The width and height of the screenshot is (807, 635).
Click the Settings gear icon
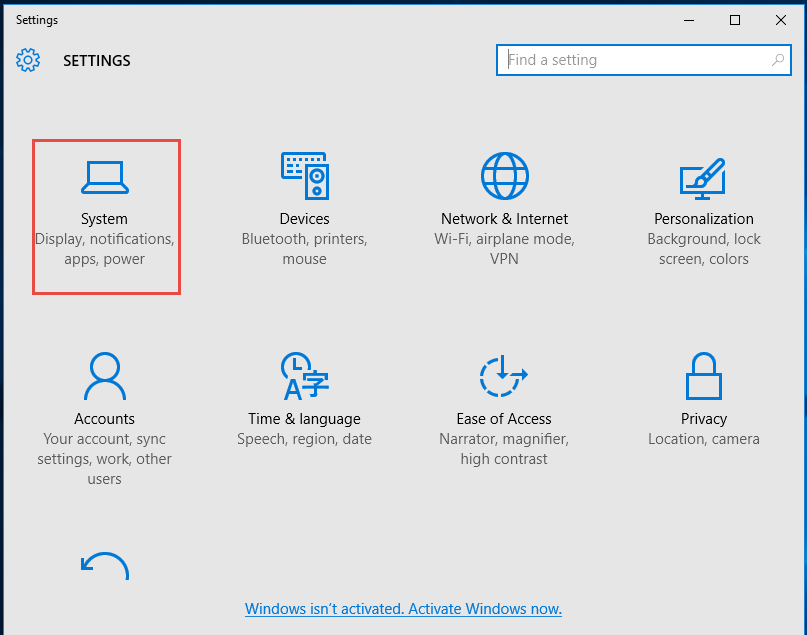tap(28, 60)
